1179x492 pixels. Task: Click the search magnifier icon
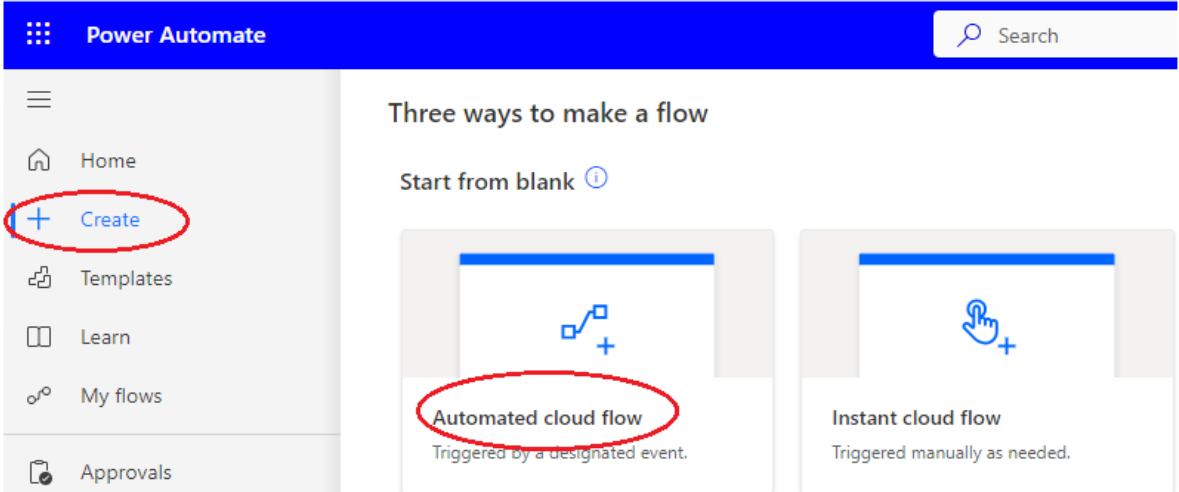969,36
